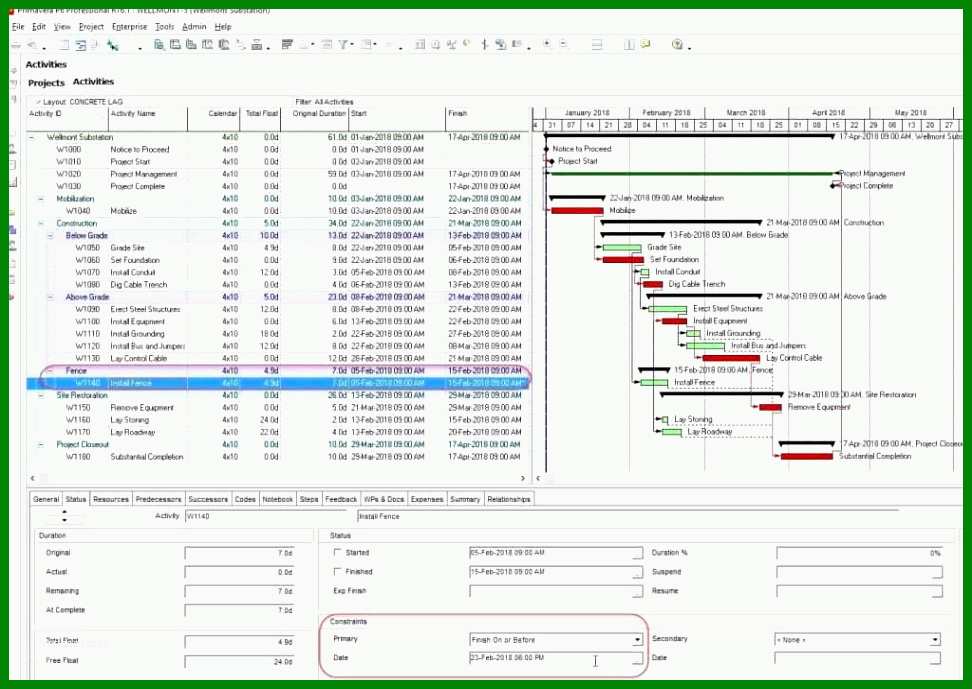Click ellipsis button beside Finished date field
This screenshot has width=972, height=689.
coord(637,572)
